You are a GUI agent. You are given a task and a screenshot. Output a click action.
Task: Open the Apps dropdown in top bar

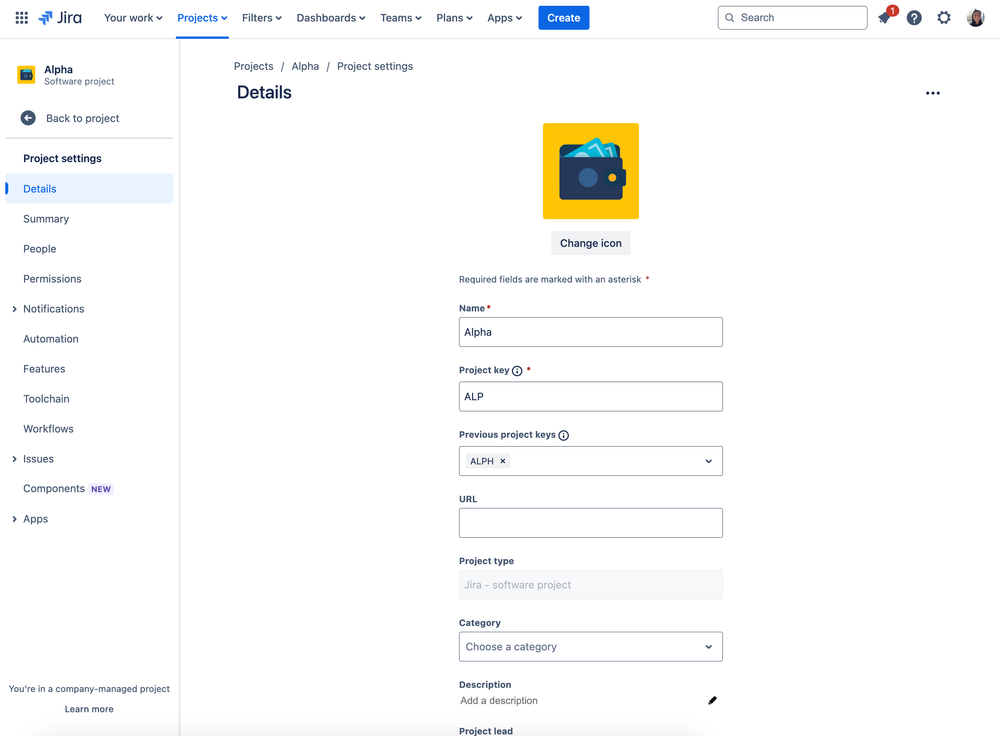pyautogui.click(x=505, y=18)
